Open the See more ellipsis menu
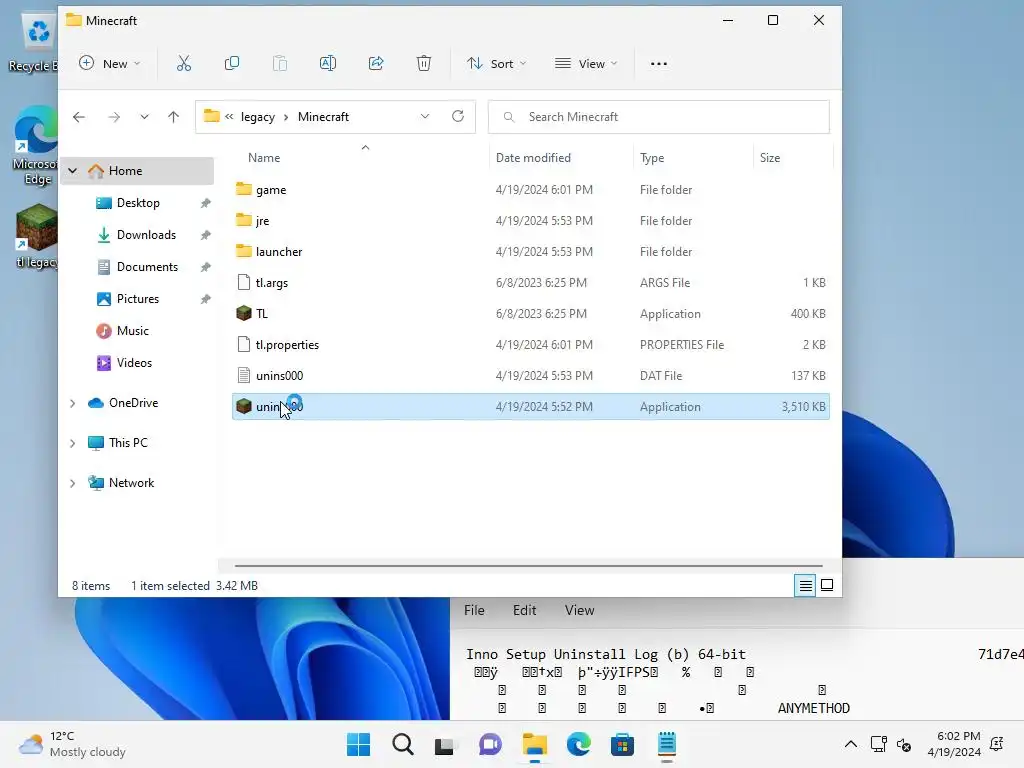Screen dimensions: 1024x768 click(659, 63)
